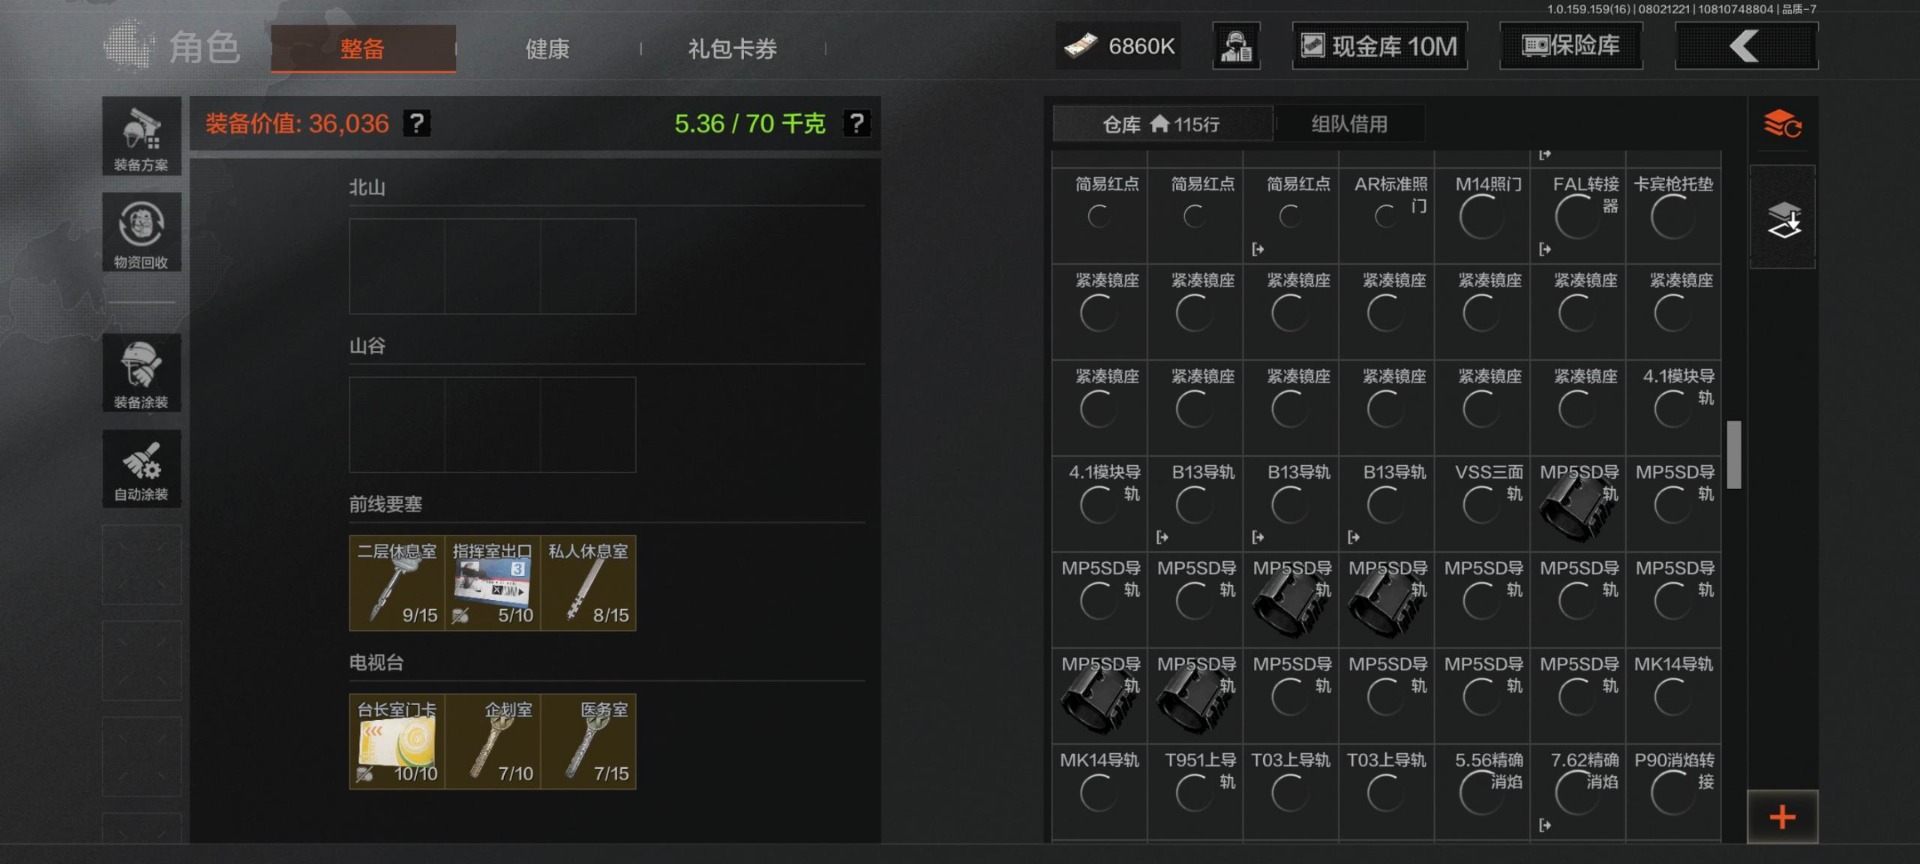Select the 仓库 115行 tab
The image size is (1920, 864).
1161,124
